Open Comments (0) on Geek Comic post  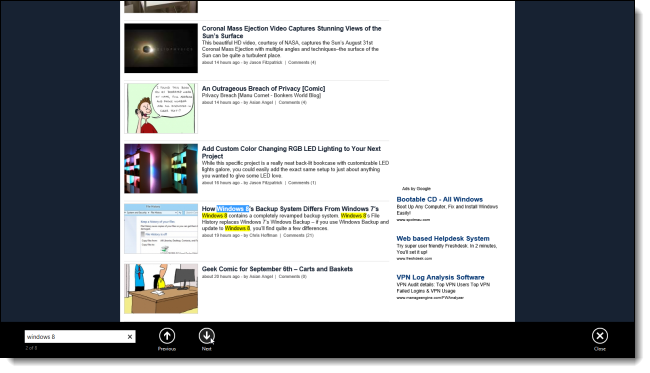click(293, 276)
